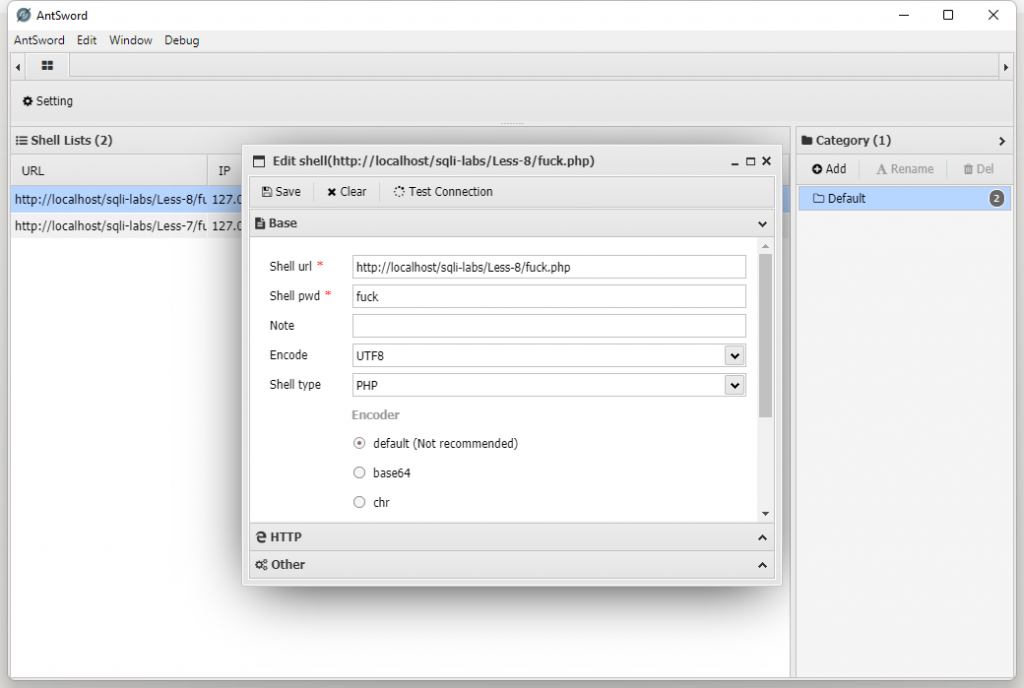1024x688 pixels.
Task: Choose the chr encoder radio button
Action: point(360,503)
